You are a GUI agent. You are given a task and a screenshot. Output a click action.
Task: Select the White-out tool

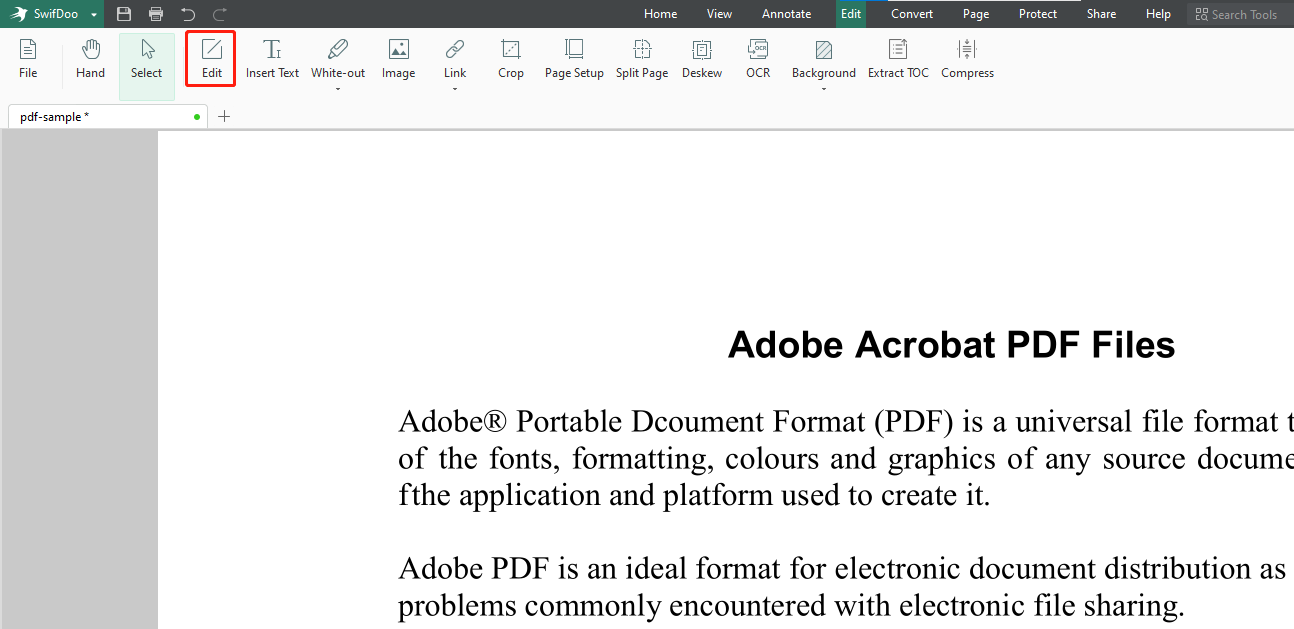(x=338, y=59)
